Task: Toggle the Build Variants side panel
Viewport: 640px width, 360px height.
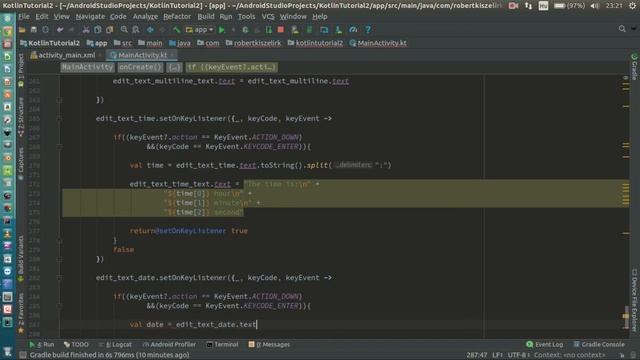Action: pos(21,259)
